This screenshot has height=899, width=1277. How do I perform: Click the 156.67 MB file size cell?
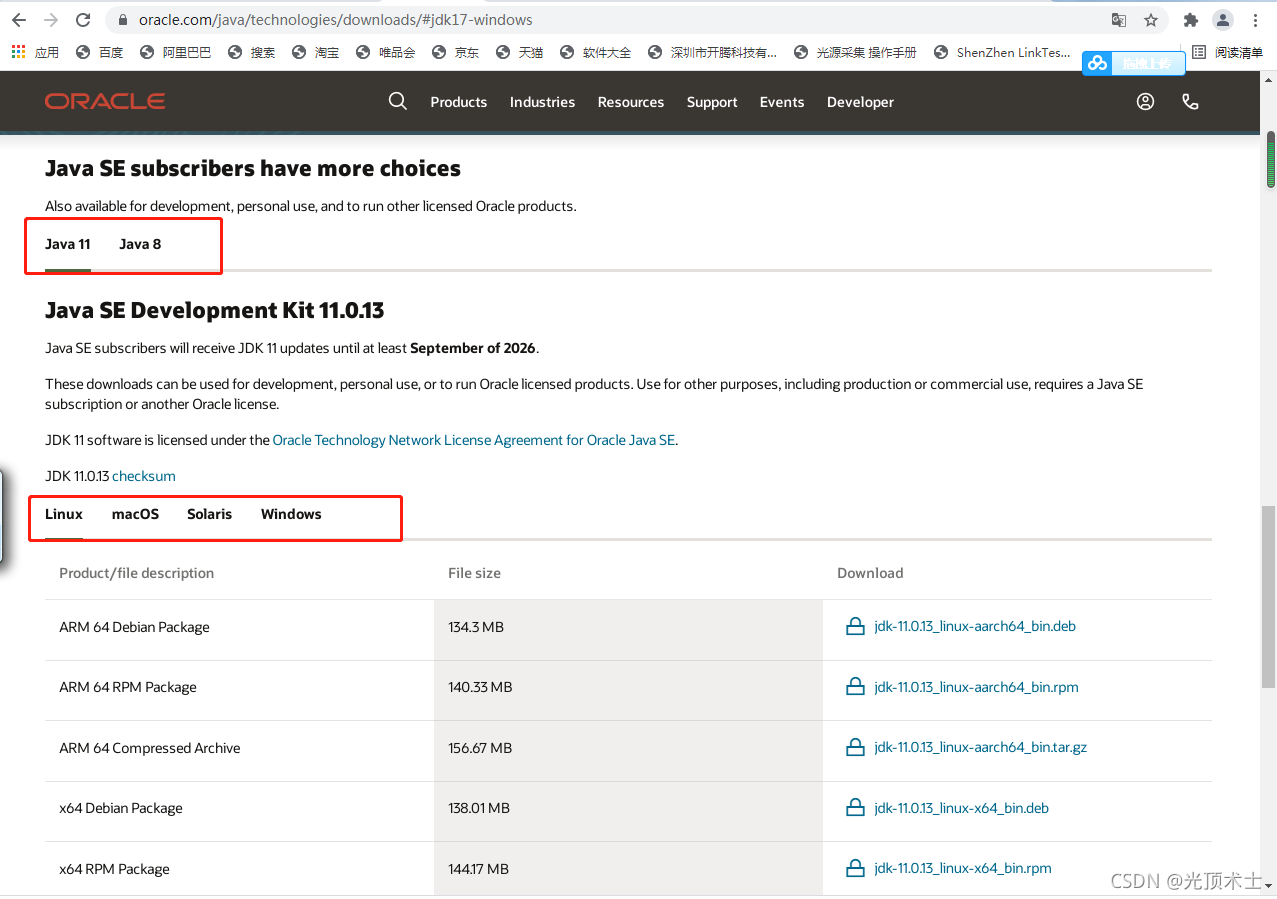click(x=628, y=751)
